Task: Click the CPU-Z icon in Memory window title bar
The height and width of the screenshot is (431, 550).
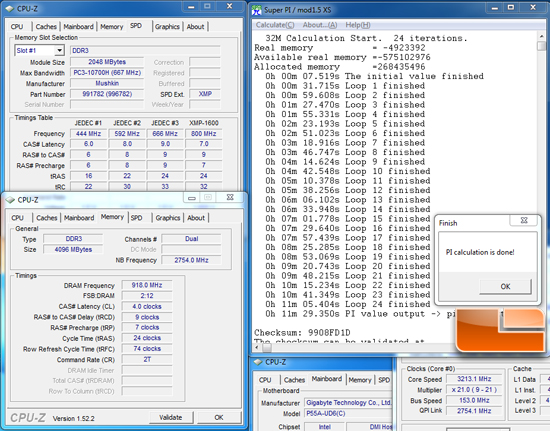Action: pyautogui.click(x=10, y=200)
